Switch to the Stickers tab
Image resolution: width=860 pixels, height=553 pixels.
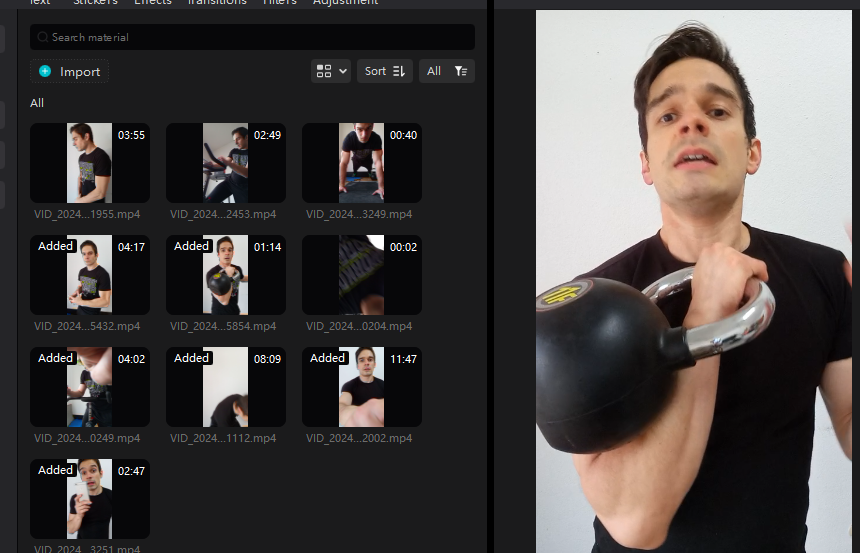coord(95,2)
